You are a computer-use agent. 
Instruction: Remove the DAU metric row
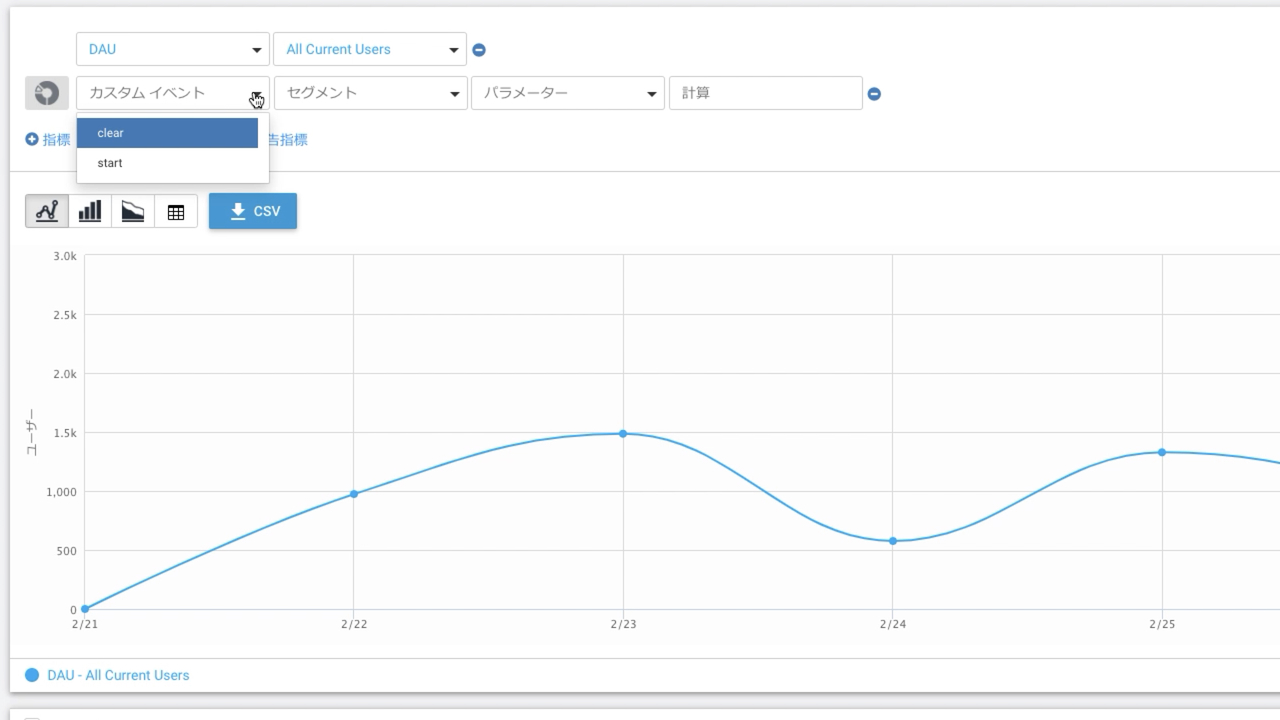(479, 50)
